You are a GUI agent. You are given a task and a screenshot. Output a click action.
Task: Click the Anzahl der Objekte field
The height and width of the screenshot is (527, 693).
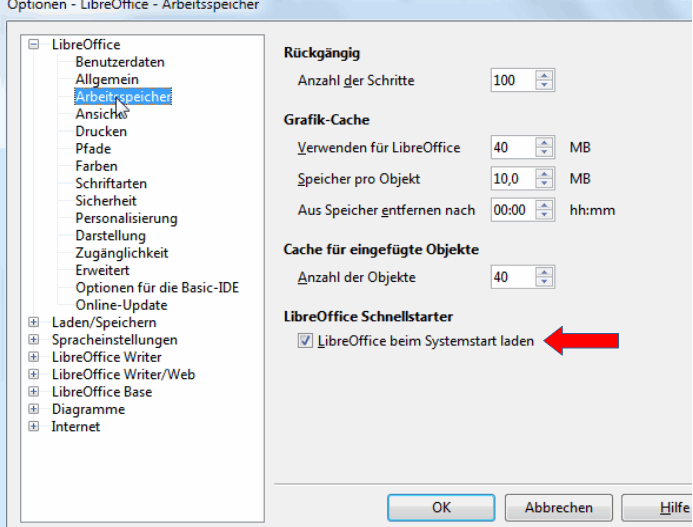point(513,277)
